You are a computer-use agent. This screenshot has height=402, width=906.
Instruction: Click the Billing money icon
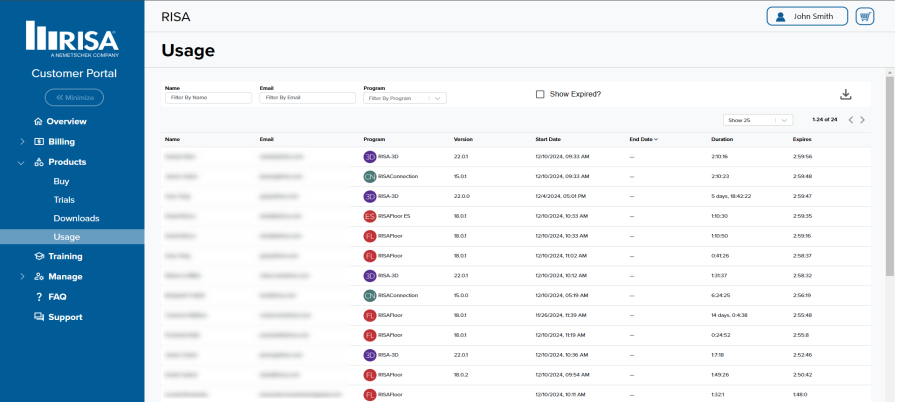click(39, 142)
